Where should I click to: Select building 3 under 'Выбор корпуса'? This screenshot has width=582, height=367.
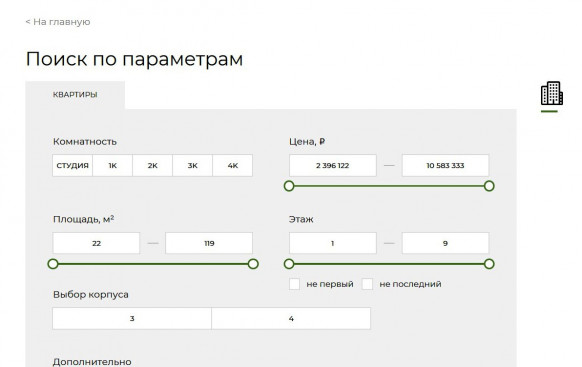pos(132,318)
